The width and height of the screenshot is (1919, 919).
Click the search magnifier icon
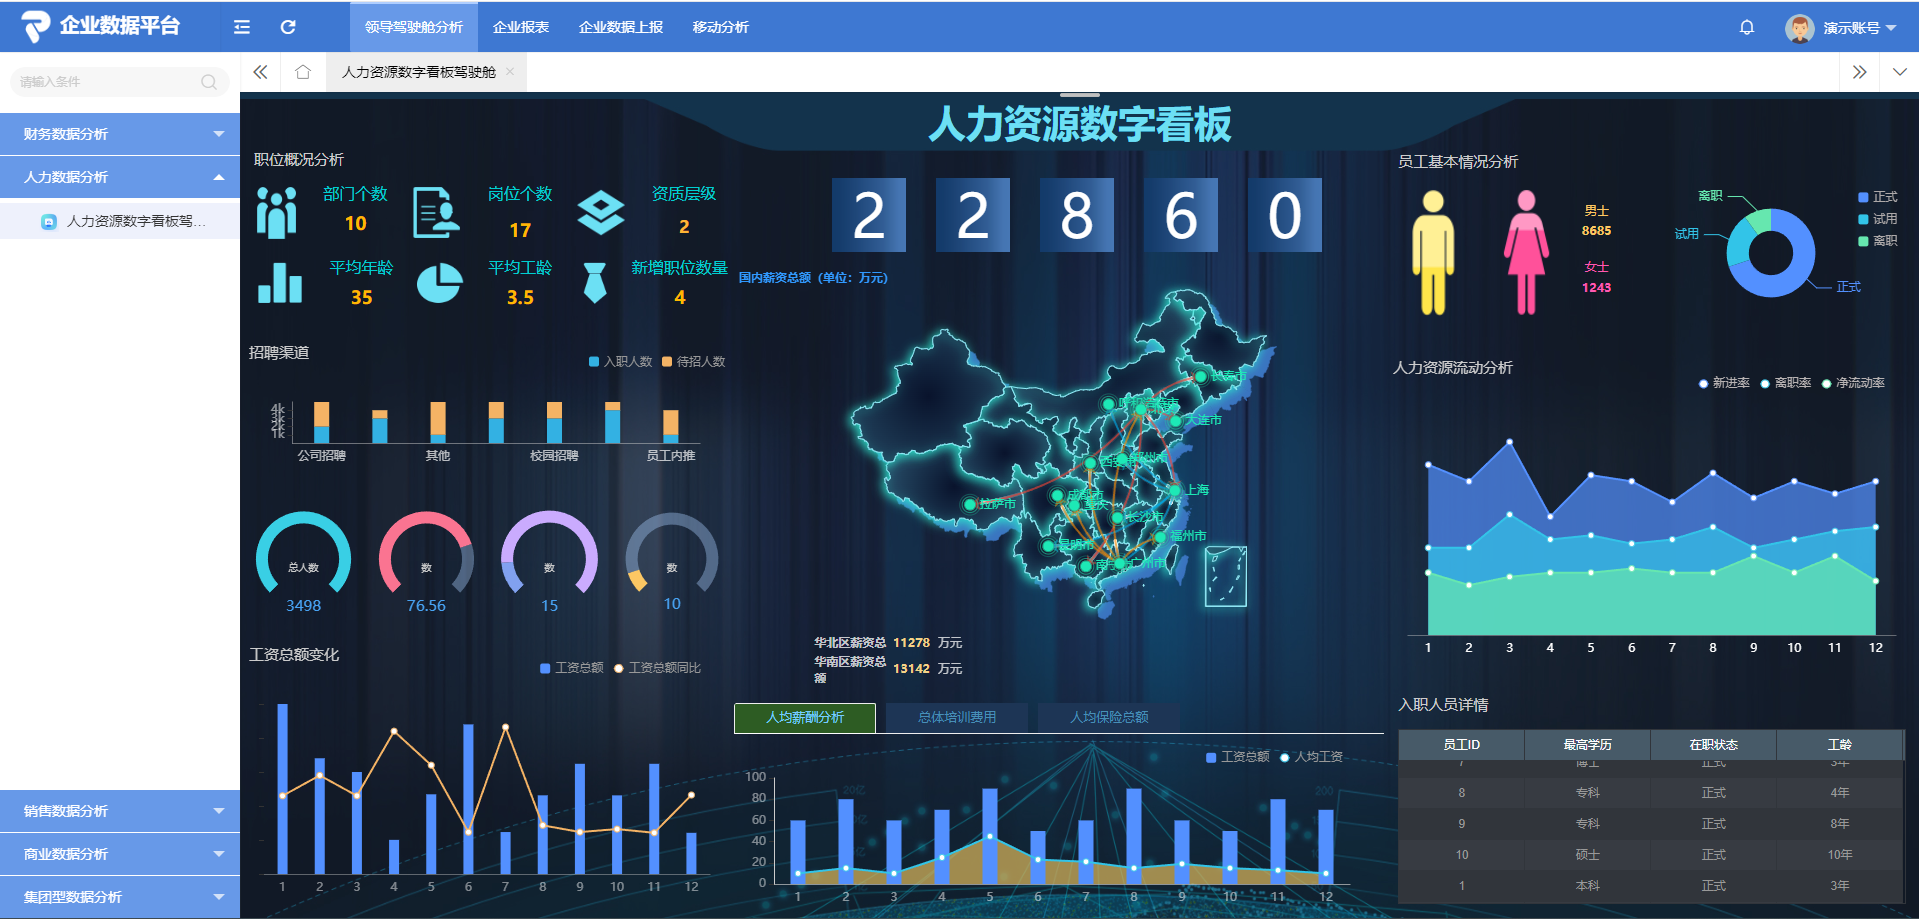[209, 82]
